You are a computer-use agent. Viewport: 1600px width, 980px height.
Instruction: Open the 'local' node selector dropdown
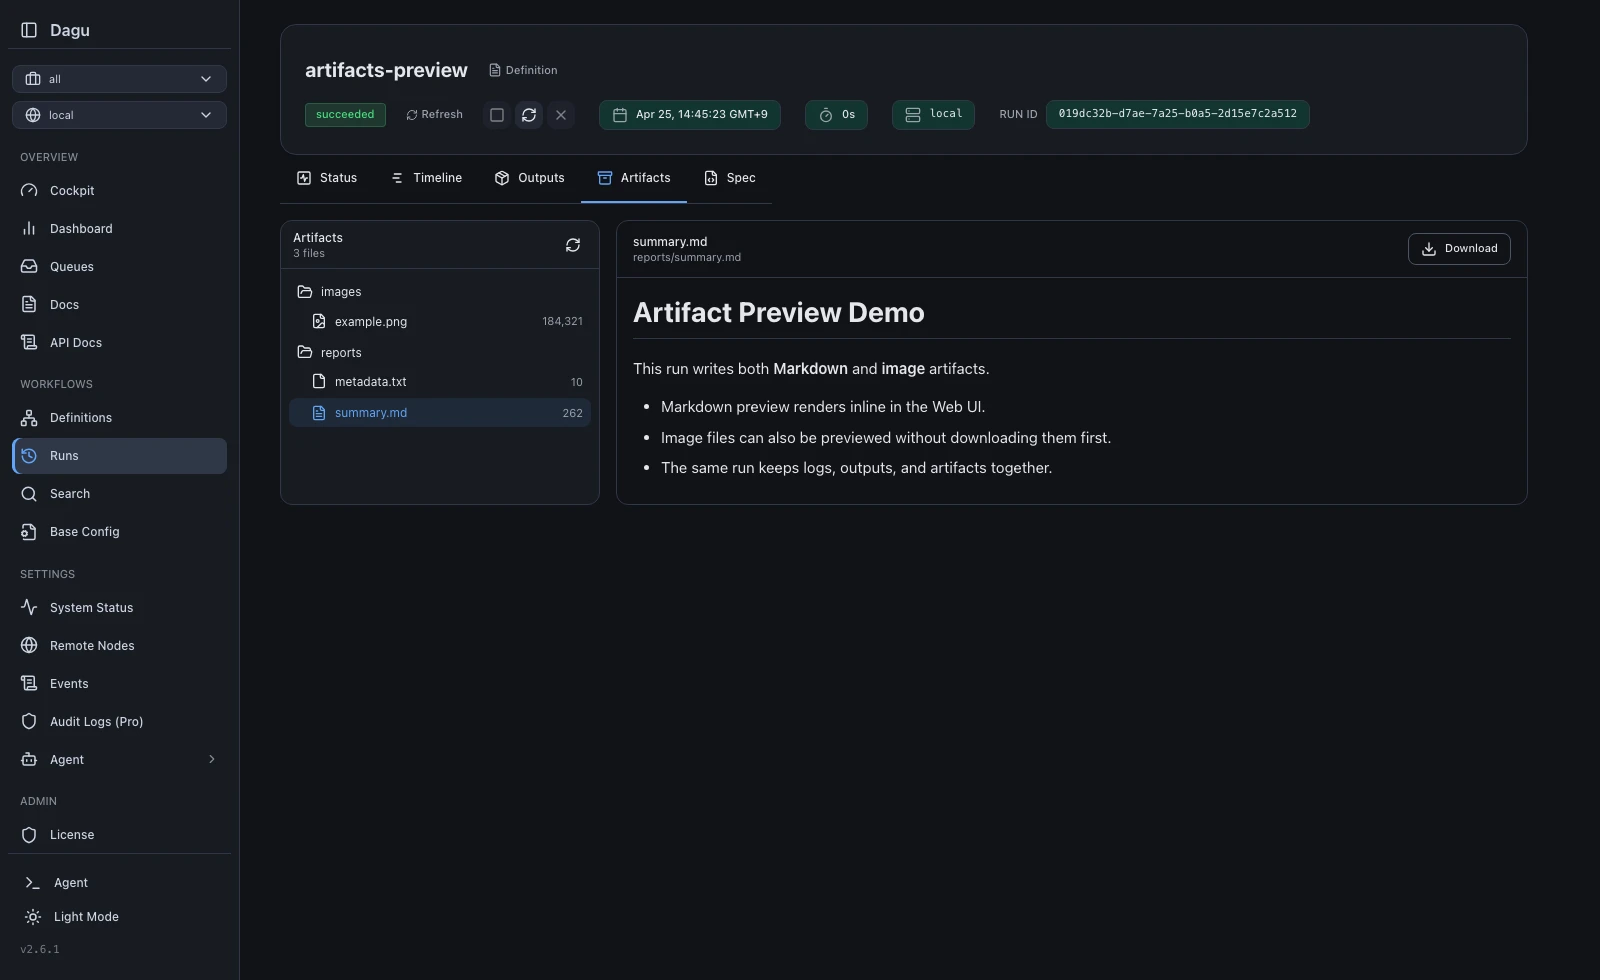click(x=119, y=115)
